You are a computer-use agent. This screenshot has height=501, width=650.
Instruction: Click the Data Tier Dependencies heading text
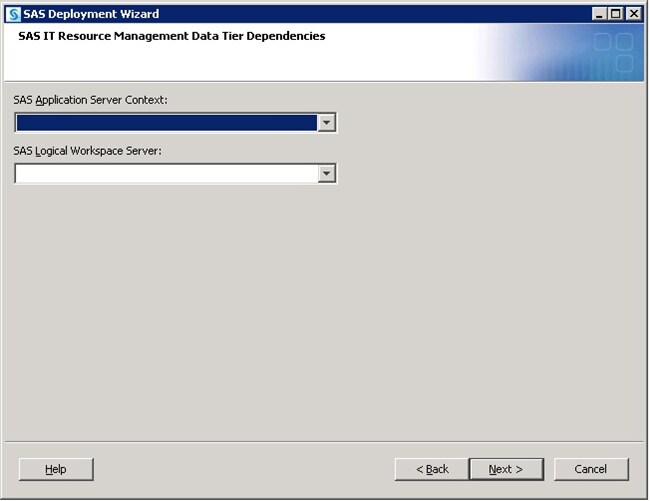(171, 36)
